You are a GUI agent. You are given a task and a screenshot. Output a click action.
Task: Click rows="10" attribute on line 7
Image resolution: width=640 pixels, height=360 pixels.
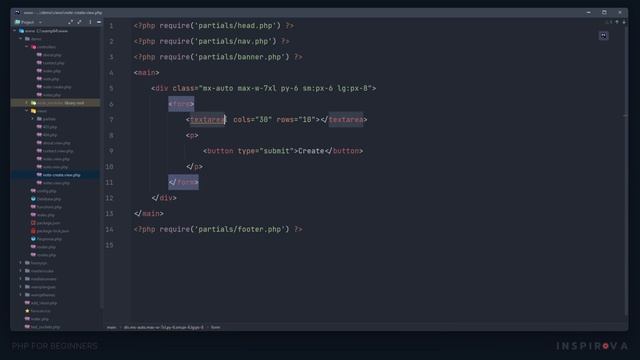point(296,120)
